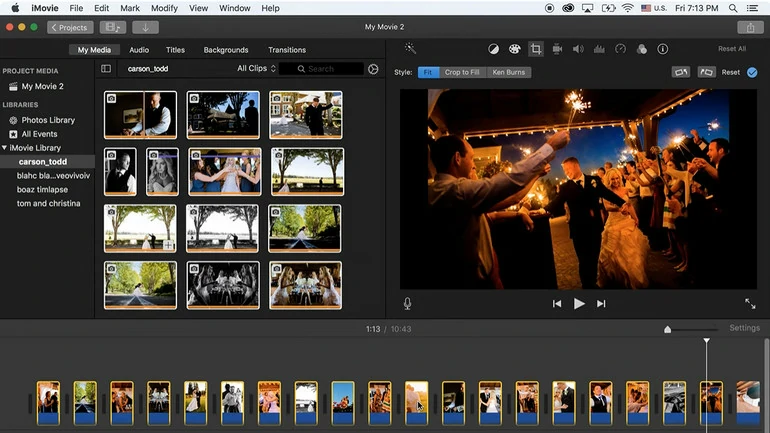Screen dimensions: 770x433
Task: Open the clip information icon
Action: (662, 49)
